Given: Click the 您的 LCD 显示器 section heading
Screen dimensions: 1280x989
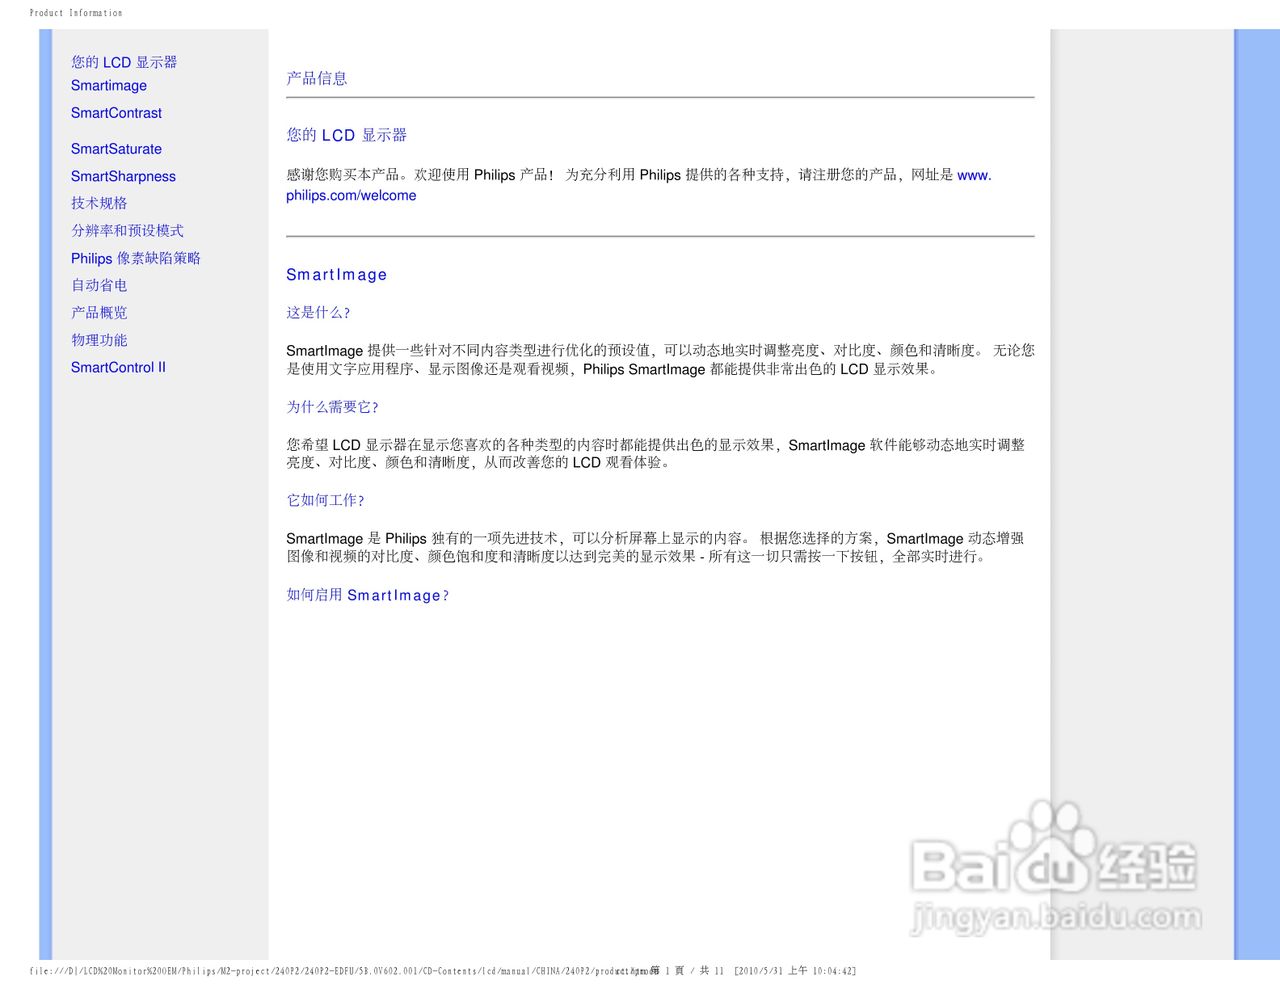Looking at the screenshot, I should coord(346,135).
